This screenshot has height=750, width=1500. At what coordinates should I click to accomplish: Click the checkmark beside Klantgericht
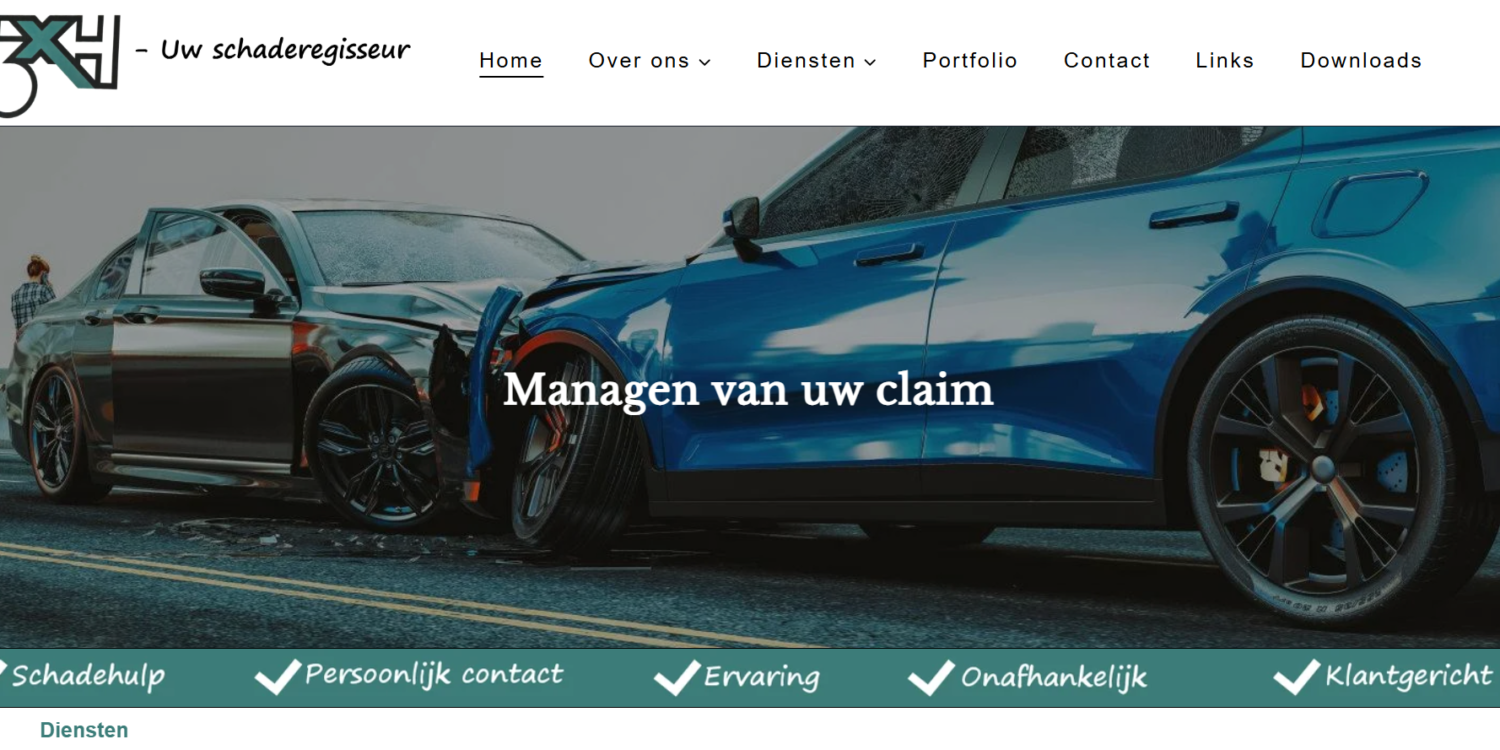coord(1297,677)
